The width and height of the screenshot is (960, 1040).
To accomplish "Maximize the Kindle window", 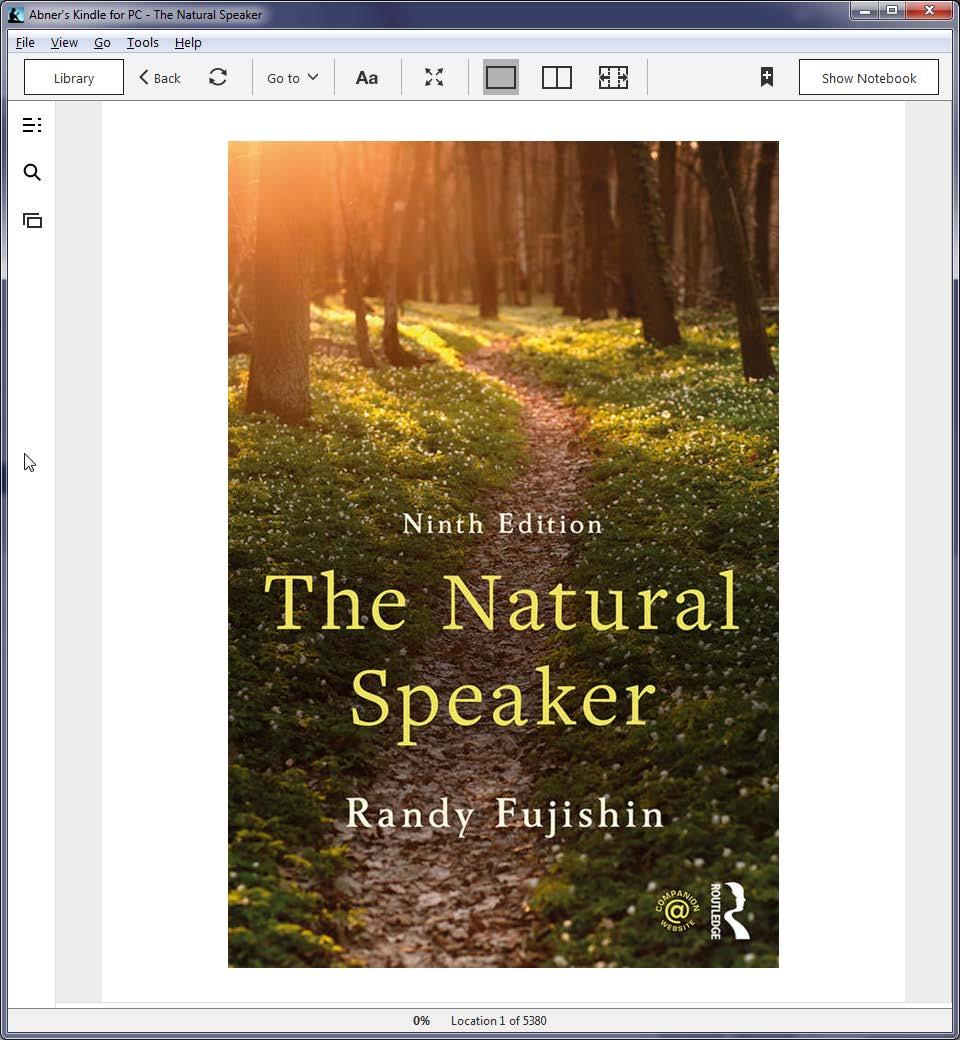I will (x=892, y=11).
